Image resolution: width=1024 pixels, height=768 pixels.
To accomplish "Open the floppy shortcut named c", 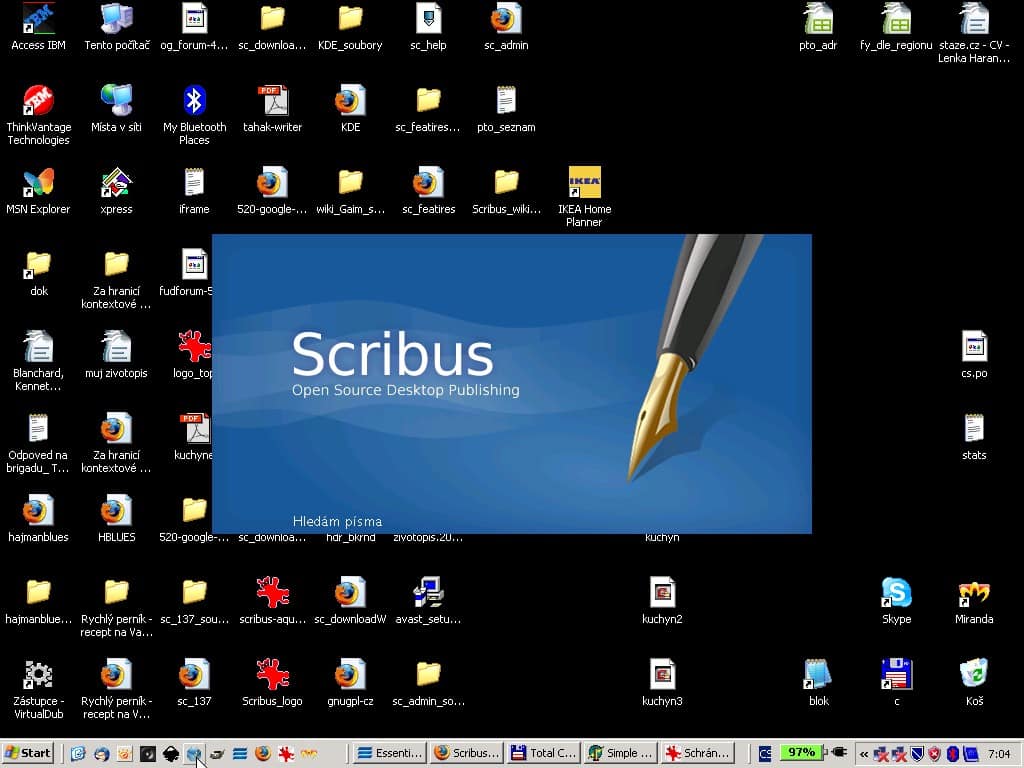I will 897,682.
